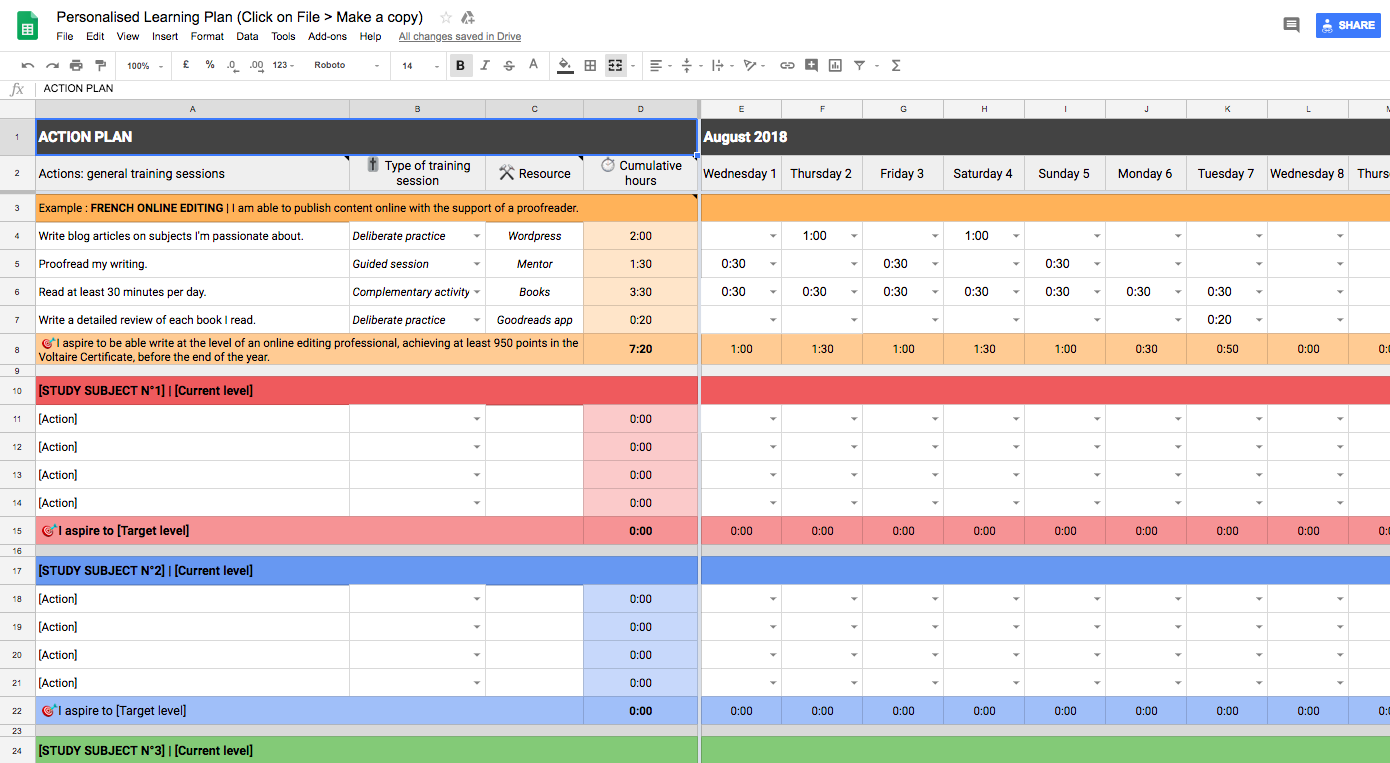Open the merge type dropdown arrow
1390x763 pixels.
(x=635, y=65)
